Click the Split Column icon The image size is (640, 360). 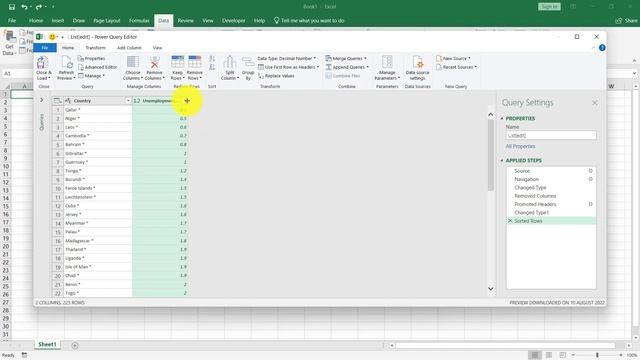[x=230, y=63]
